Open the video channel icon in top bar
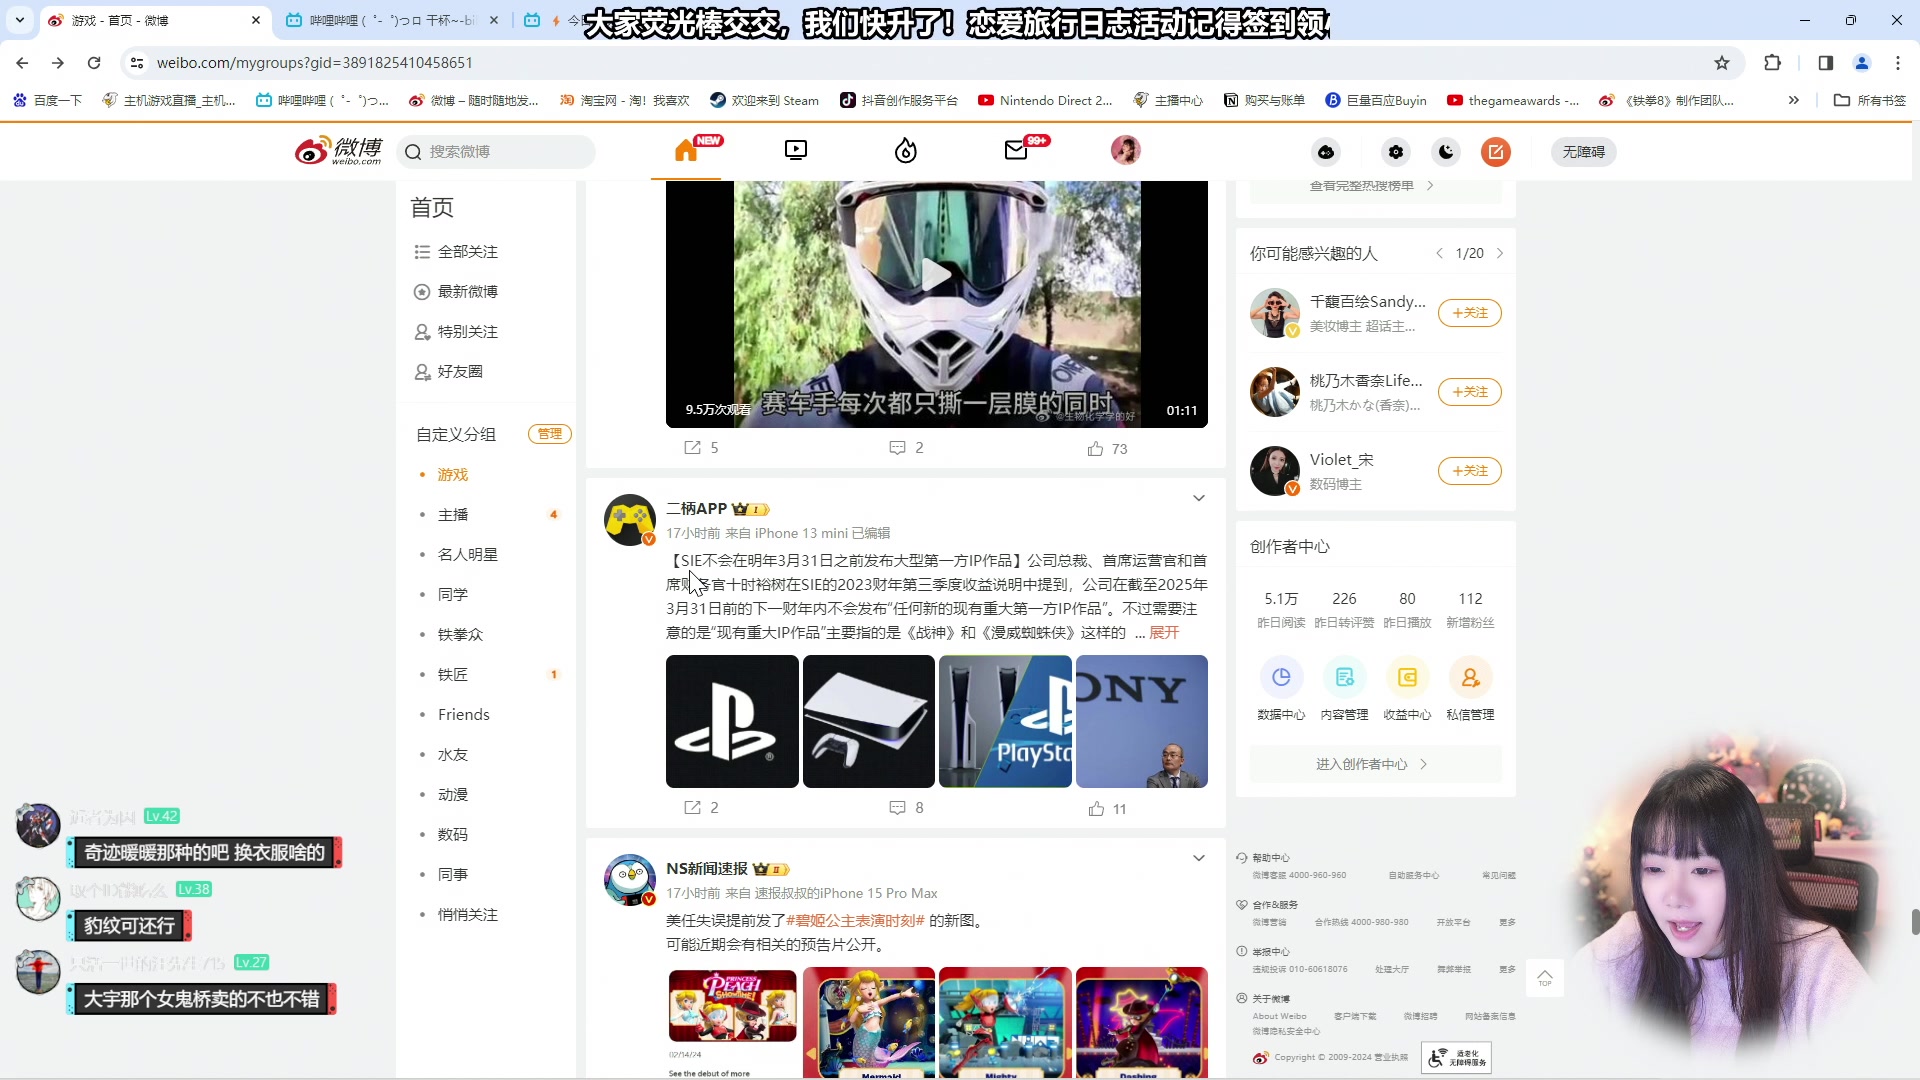The width and height of the screenshot is (1920, 1080). tap(795, 151)
